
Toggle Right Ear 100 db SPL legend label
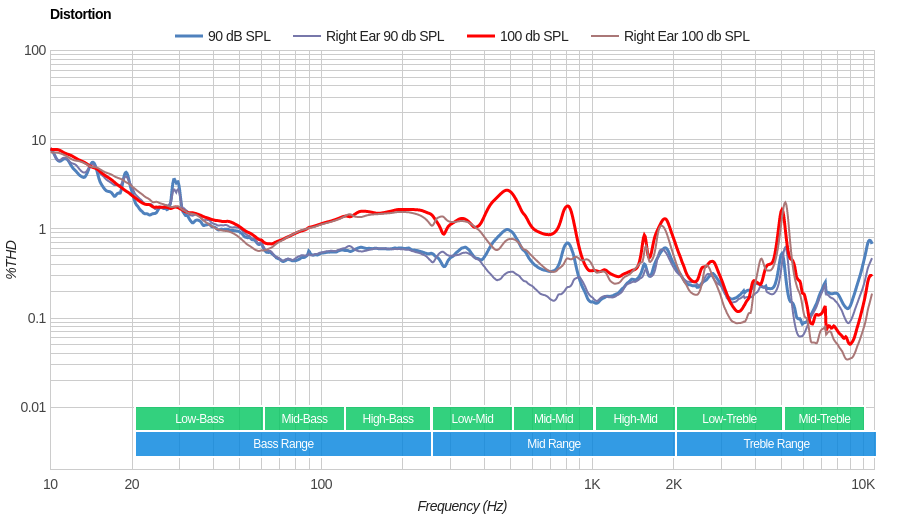686,36
